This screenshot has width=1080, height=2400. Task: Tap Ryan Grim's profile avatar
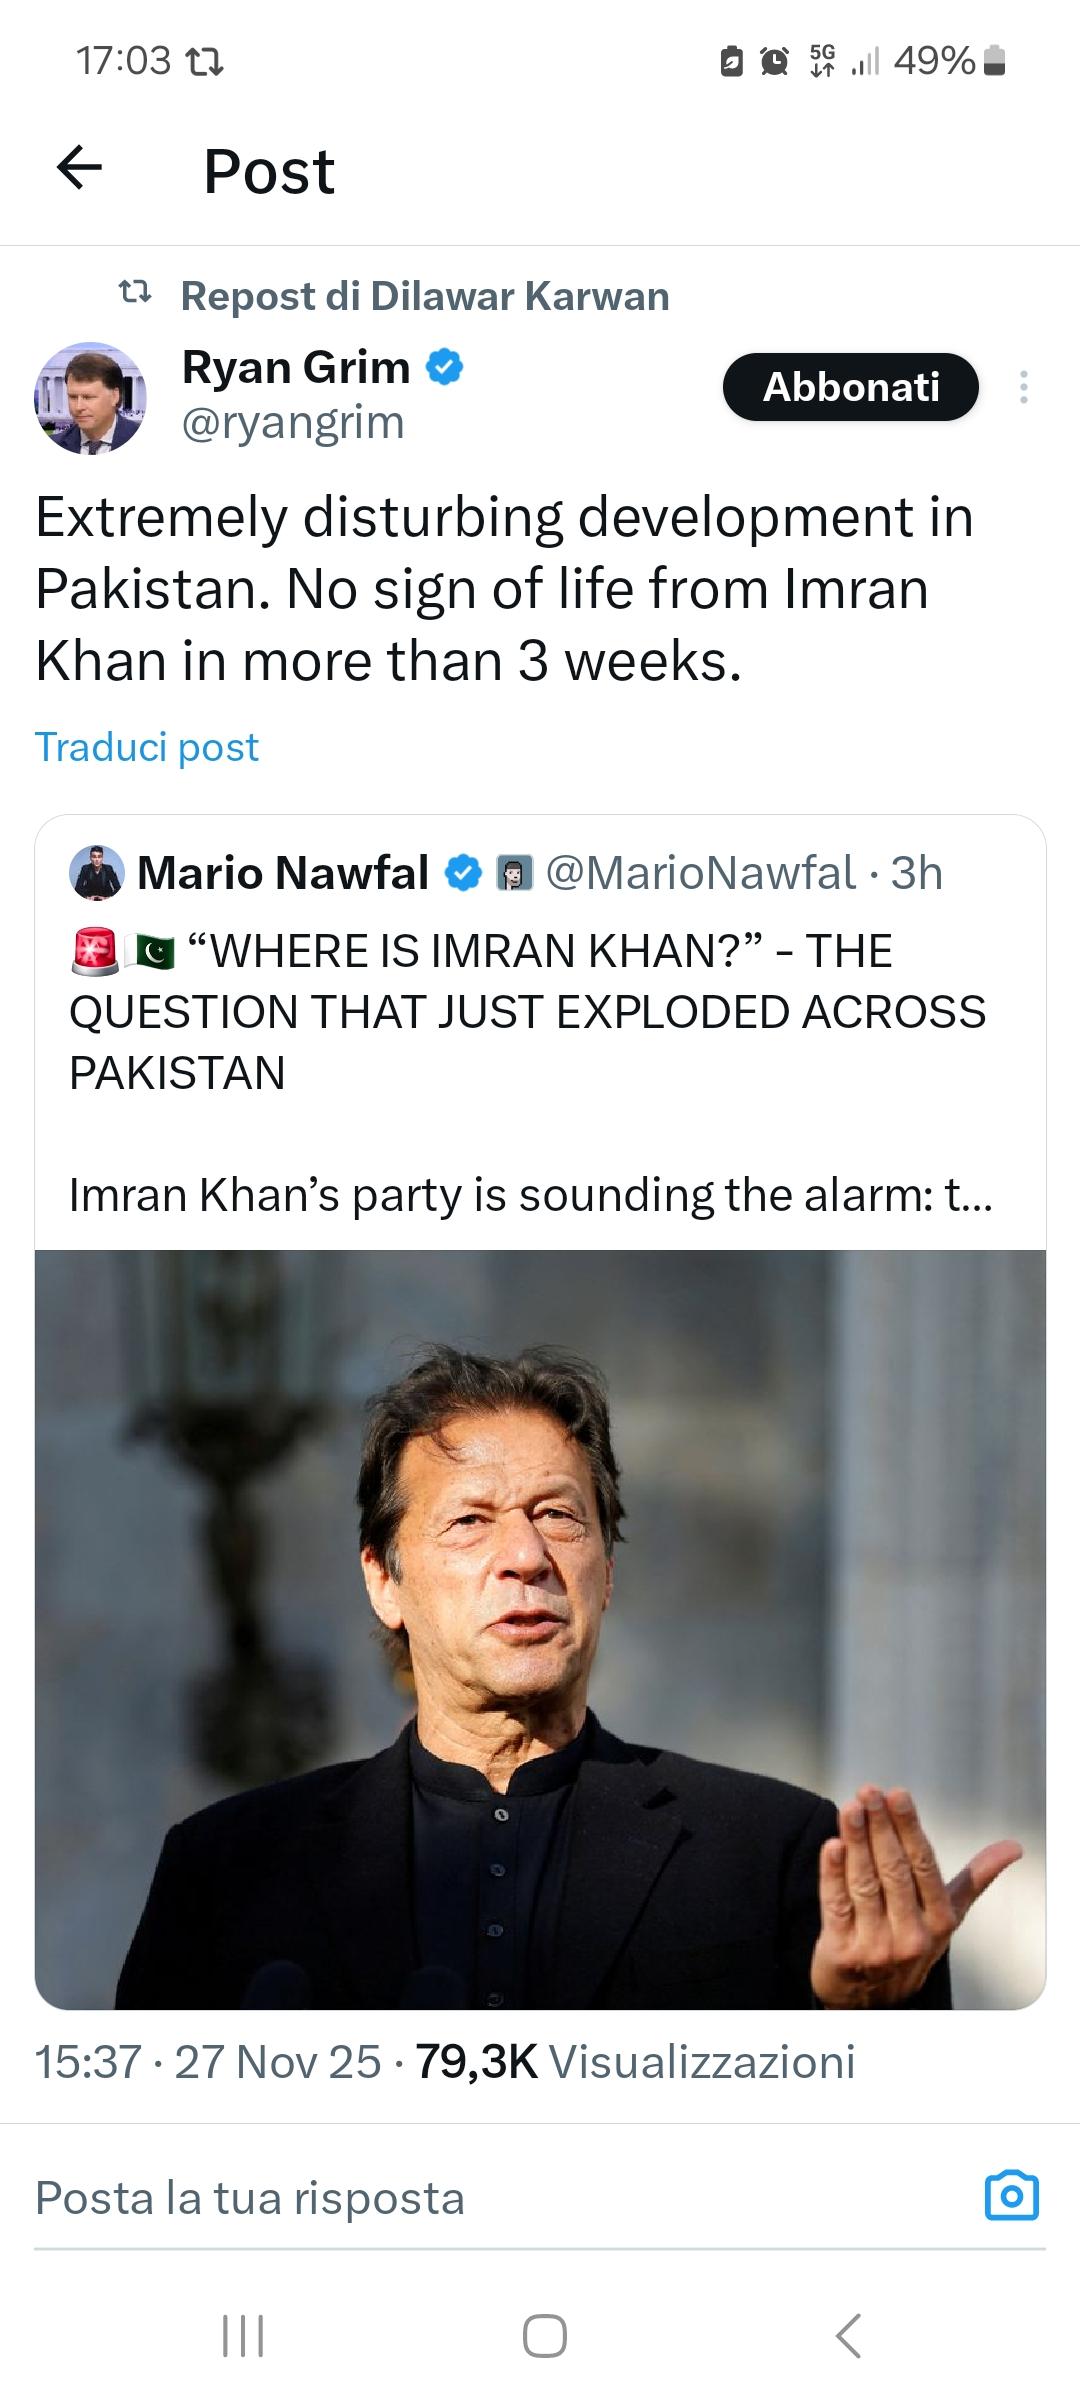coord(90,397)
